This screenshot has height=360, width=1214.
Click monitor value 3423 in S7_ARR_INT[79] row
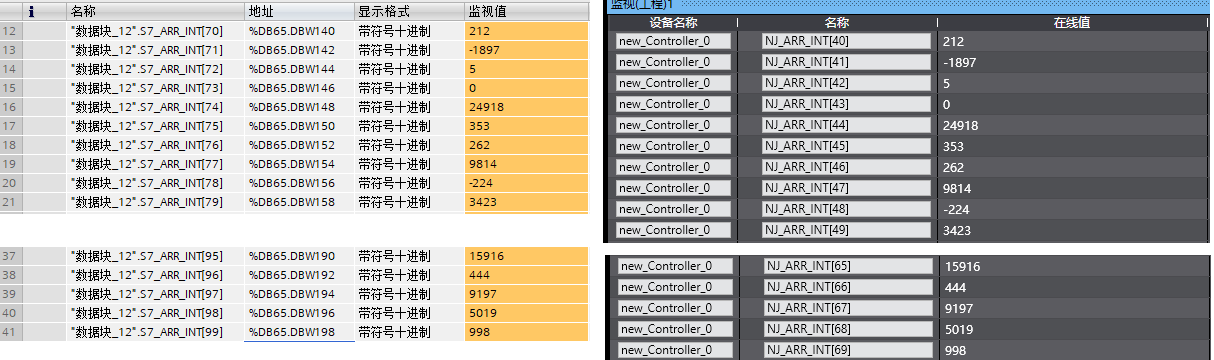527,202
